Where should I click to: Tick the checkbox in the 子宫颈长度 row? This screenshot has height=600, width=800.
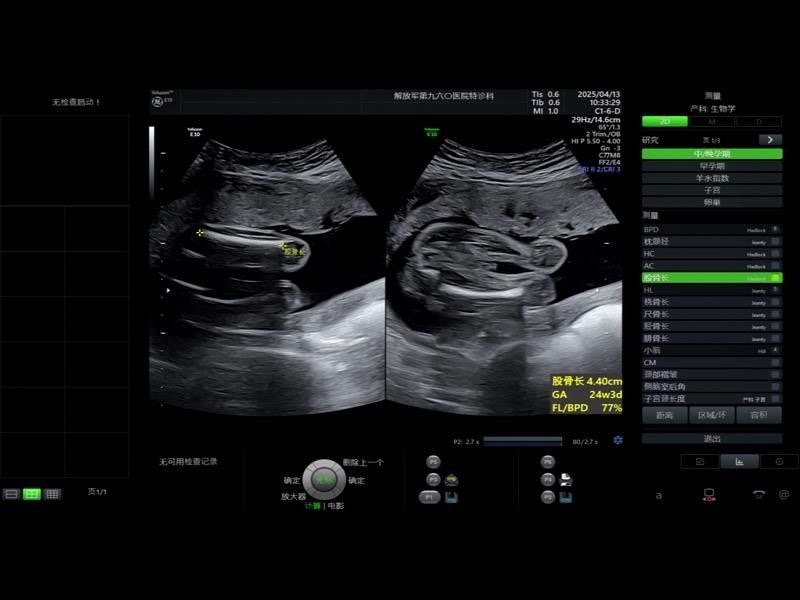pos(776,398)
